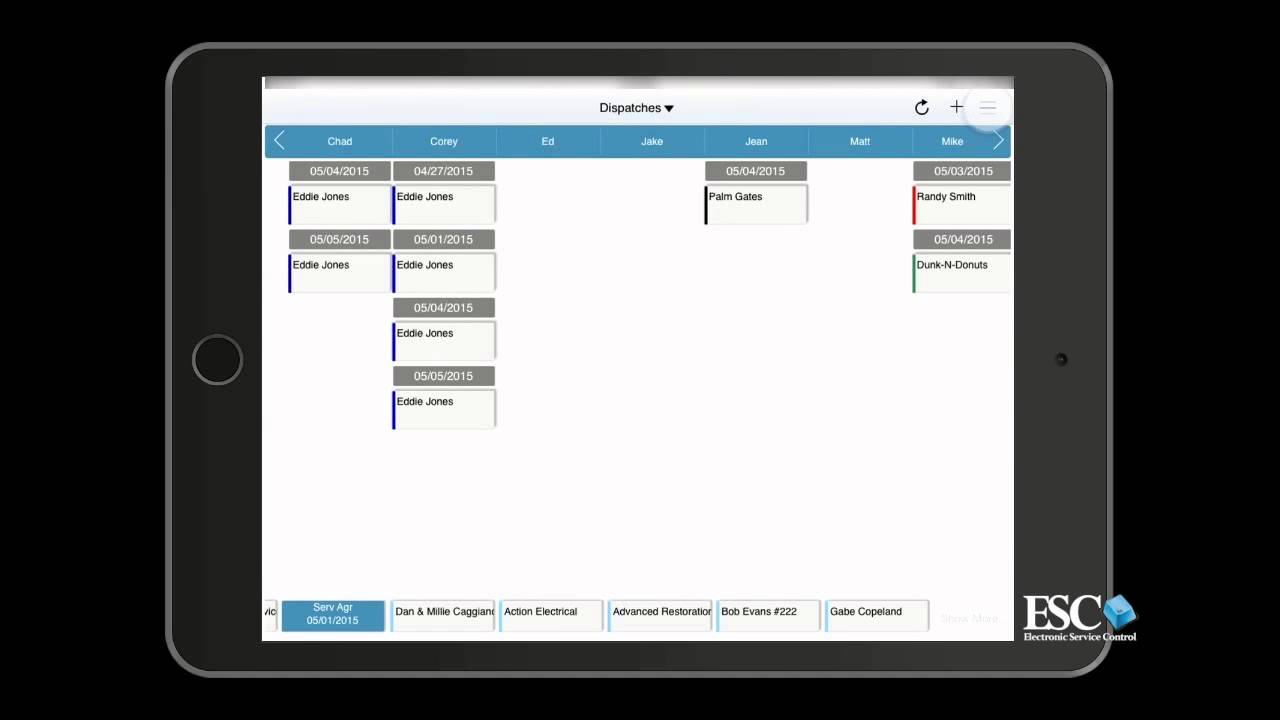Image resolution: width=1280 pixels, height=720 pixels.
Task: Select the Corey technician column
Action: click(444, 141)
